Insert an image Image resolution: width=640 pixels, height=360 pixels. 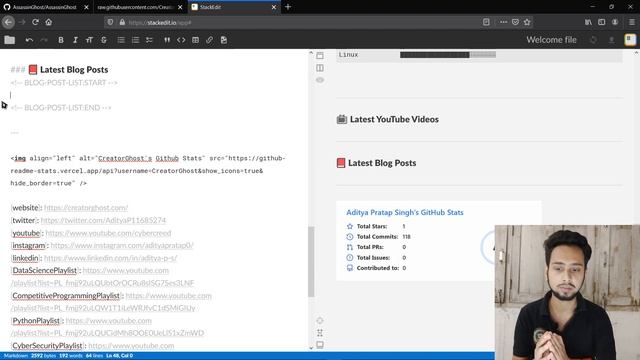[224, 40]
